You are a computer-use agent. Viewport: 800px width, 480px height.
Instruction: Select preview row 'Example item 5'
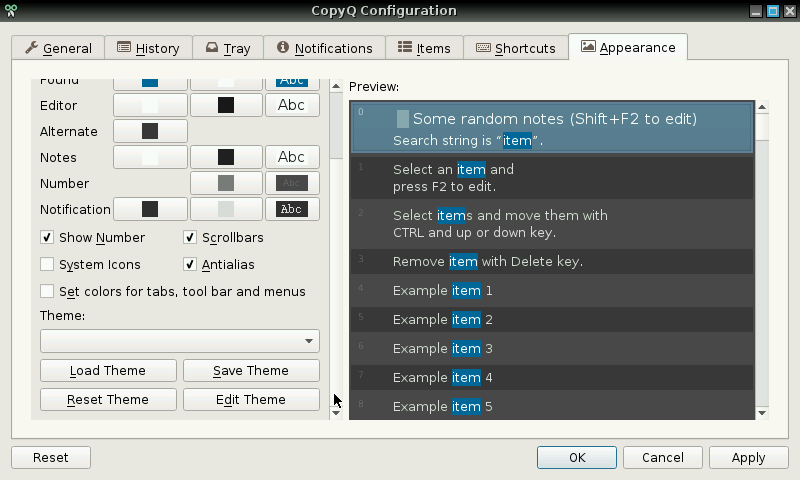pos(552,406)
